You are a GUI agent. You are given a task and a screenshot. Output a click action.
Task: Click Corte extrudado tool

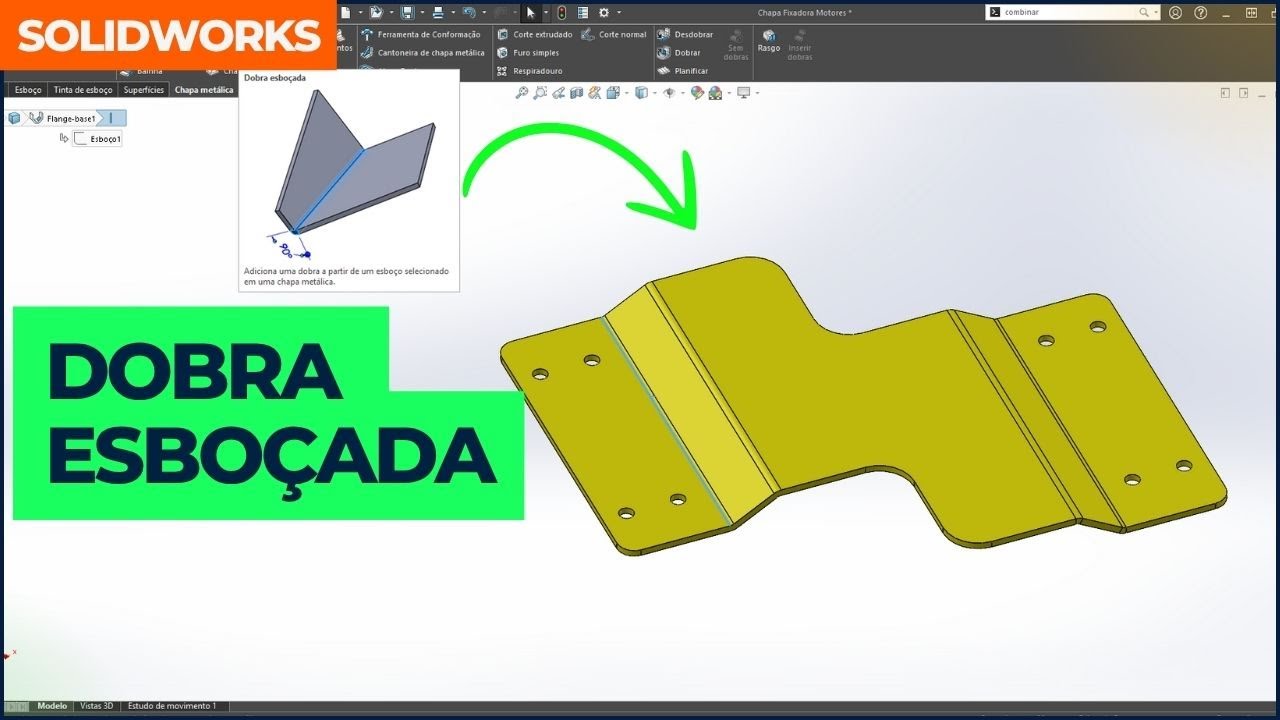pos(535,34)
